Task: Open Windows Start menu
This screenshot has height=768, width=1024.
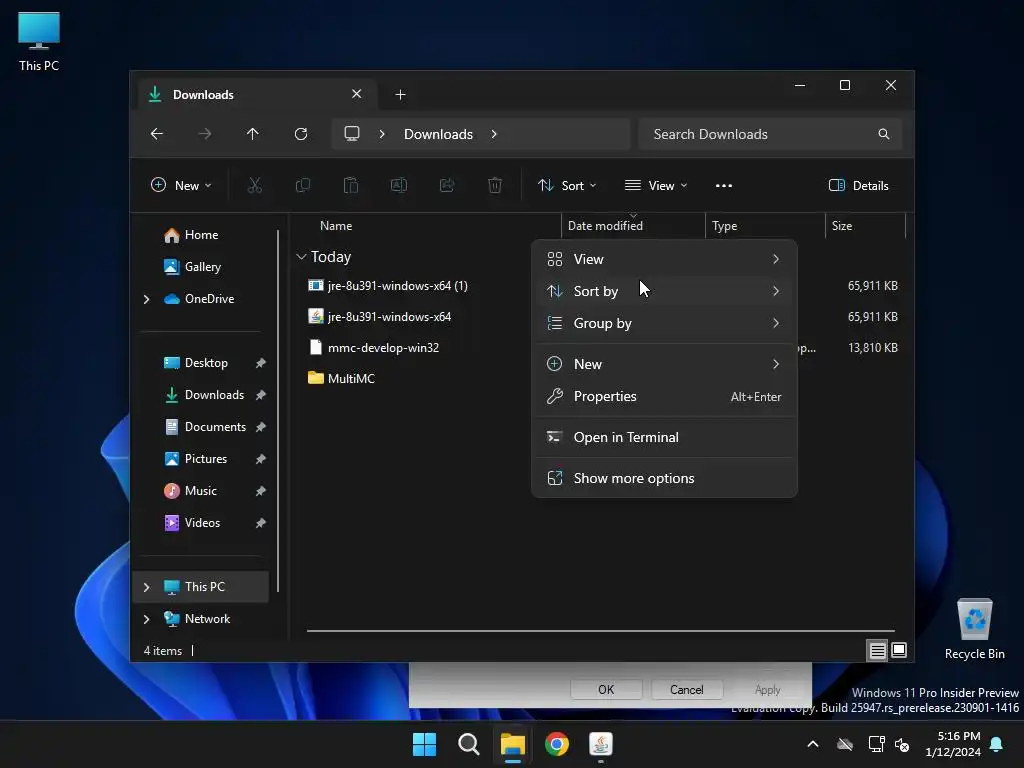Action: coord(424,744)
